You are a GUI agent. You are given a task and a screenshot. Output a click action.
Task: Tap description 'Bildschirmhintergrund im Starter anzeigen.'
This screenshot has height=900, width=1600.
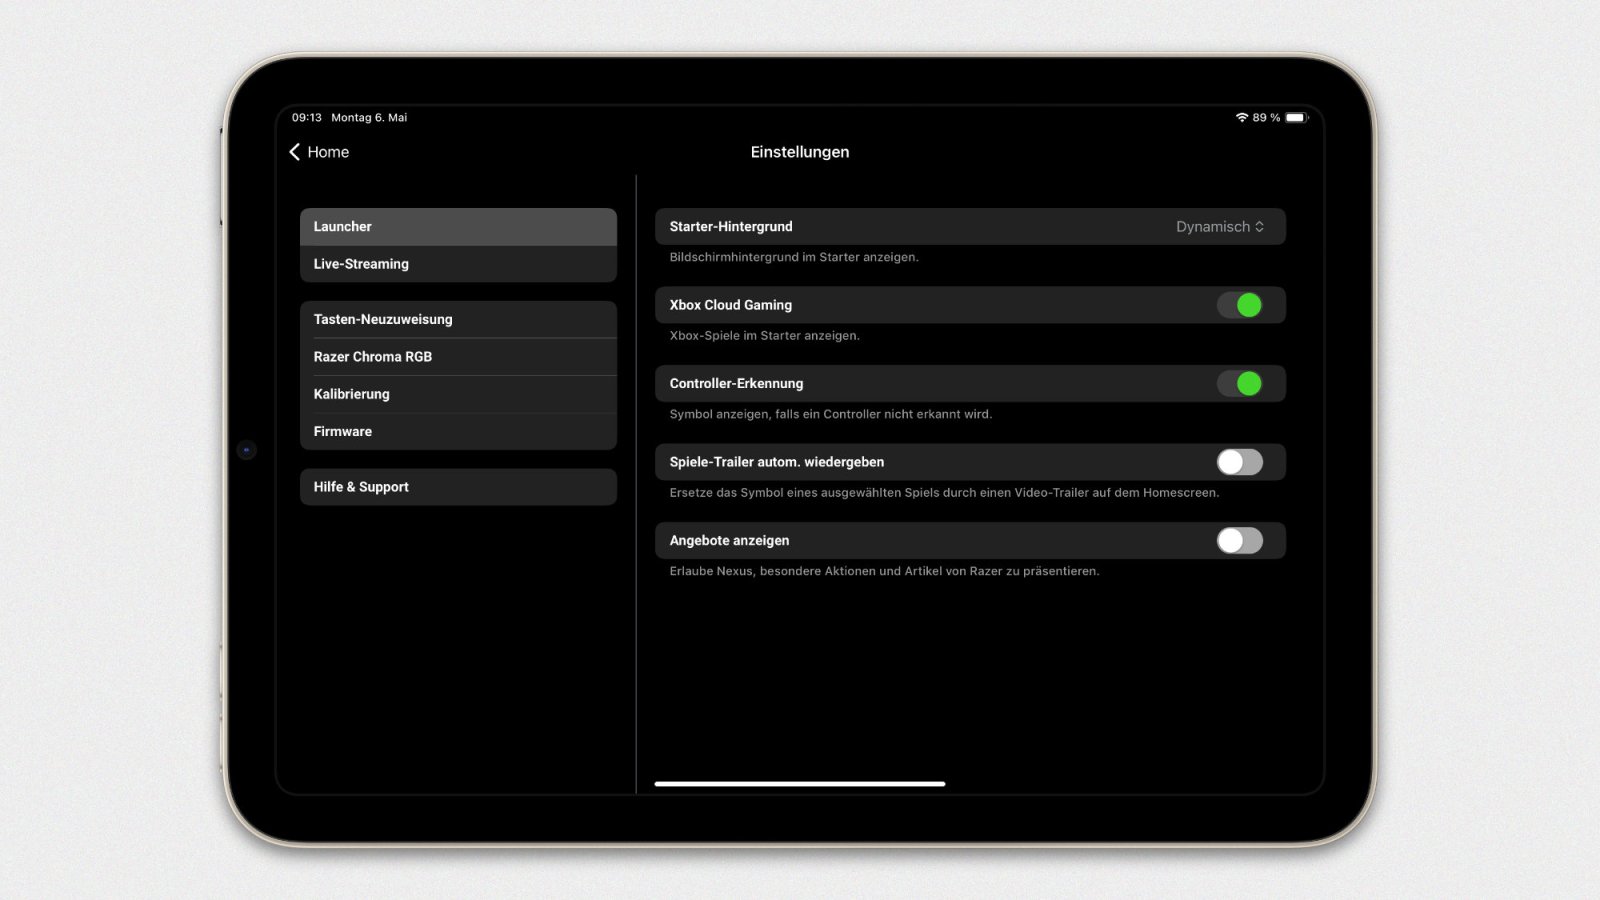(794, 257)
